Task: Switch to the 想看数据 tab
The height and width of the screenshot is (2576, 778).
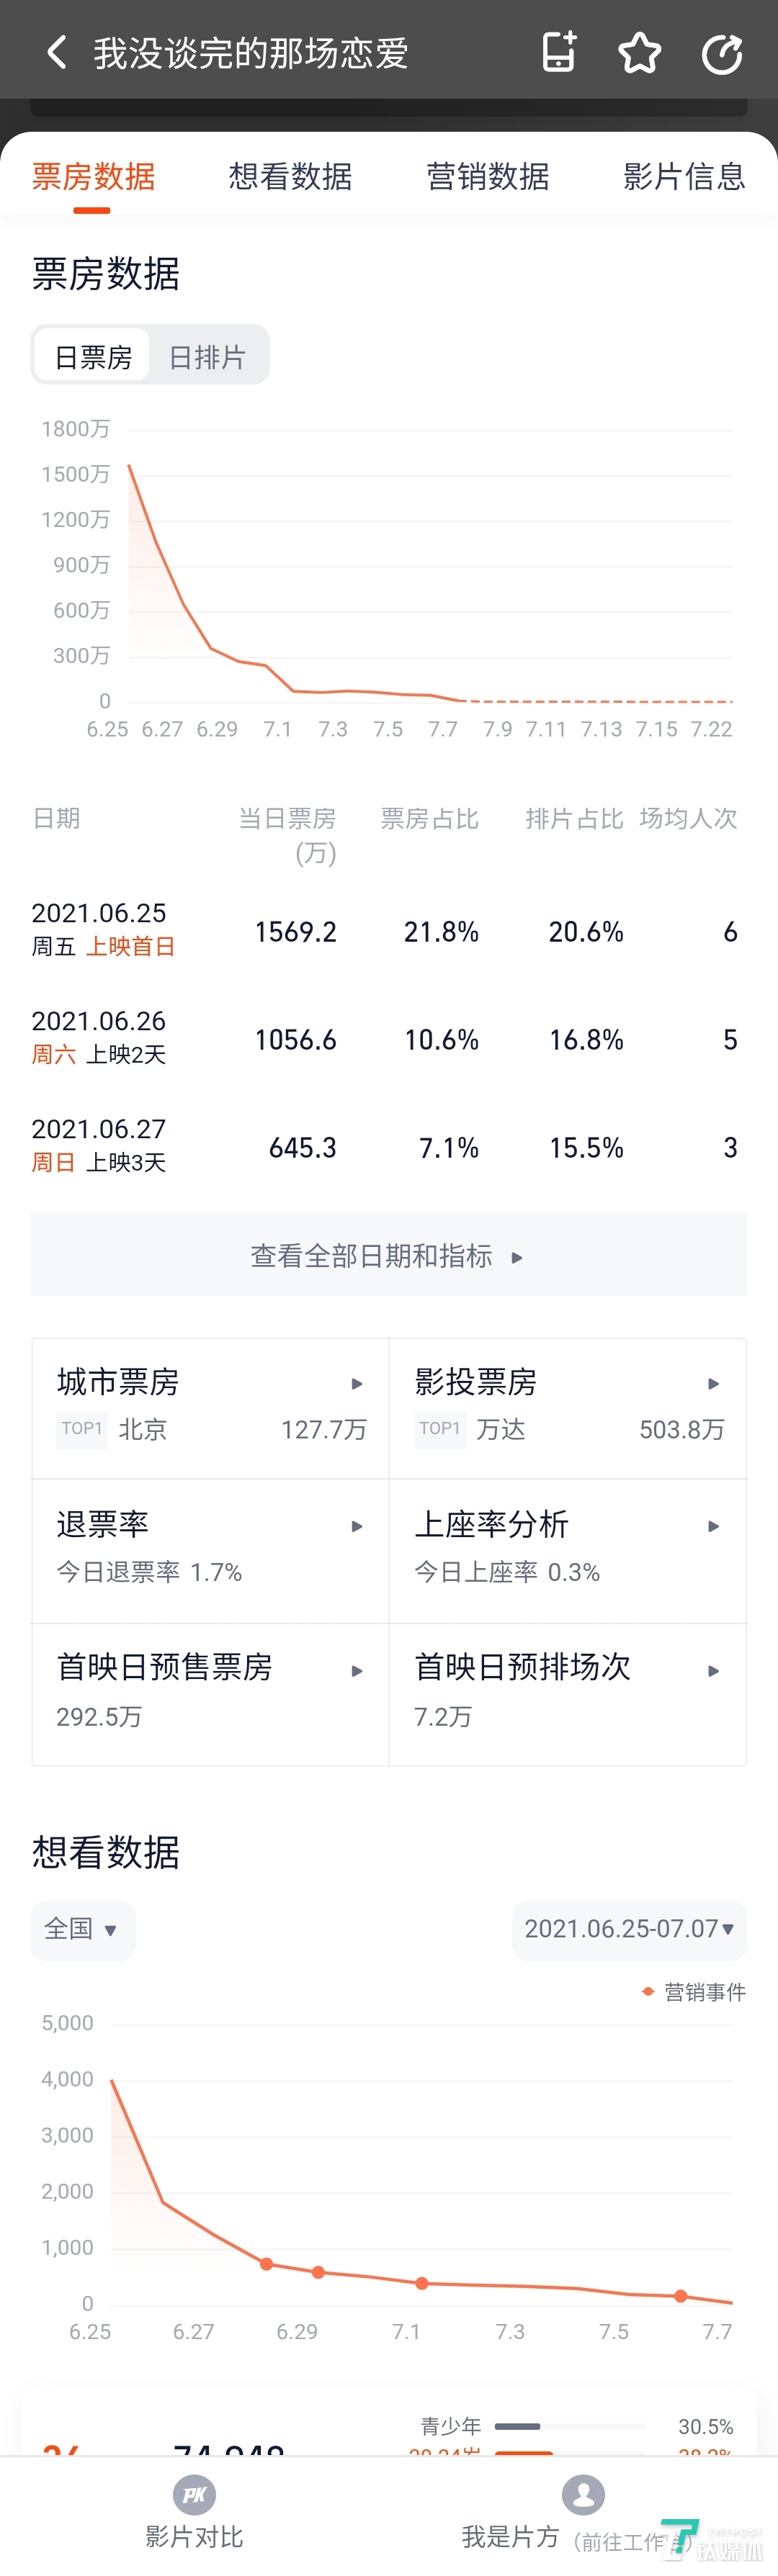Action: point(290,176)
